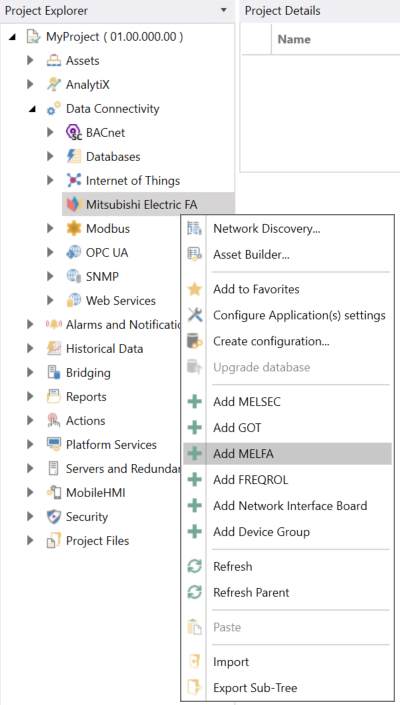Select the Platform Services tree item
The height and width of the screenshot is (705, 400).
click(x=111, y=445)
